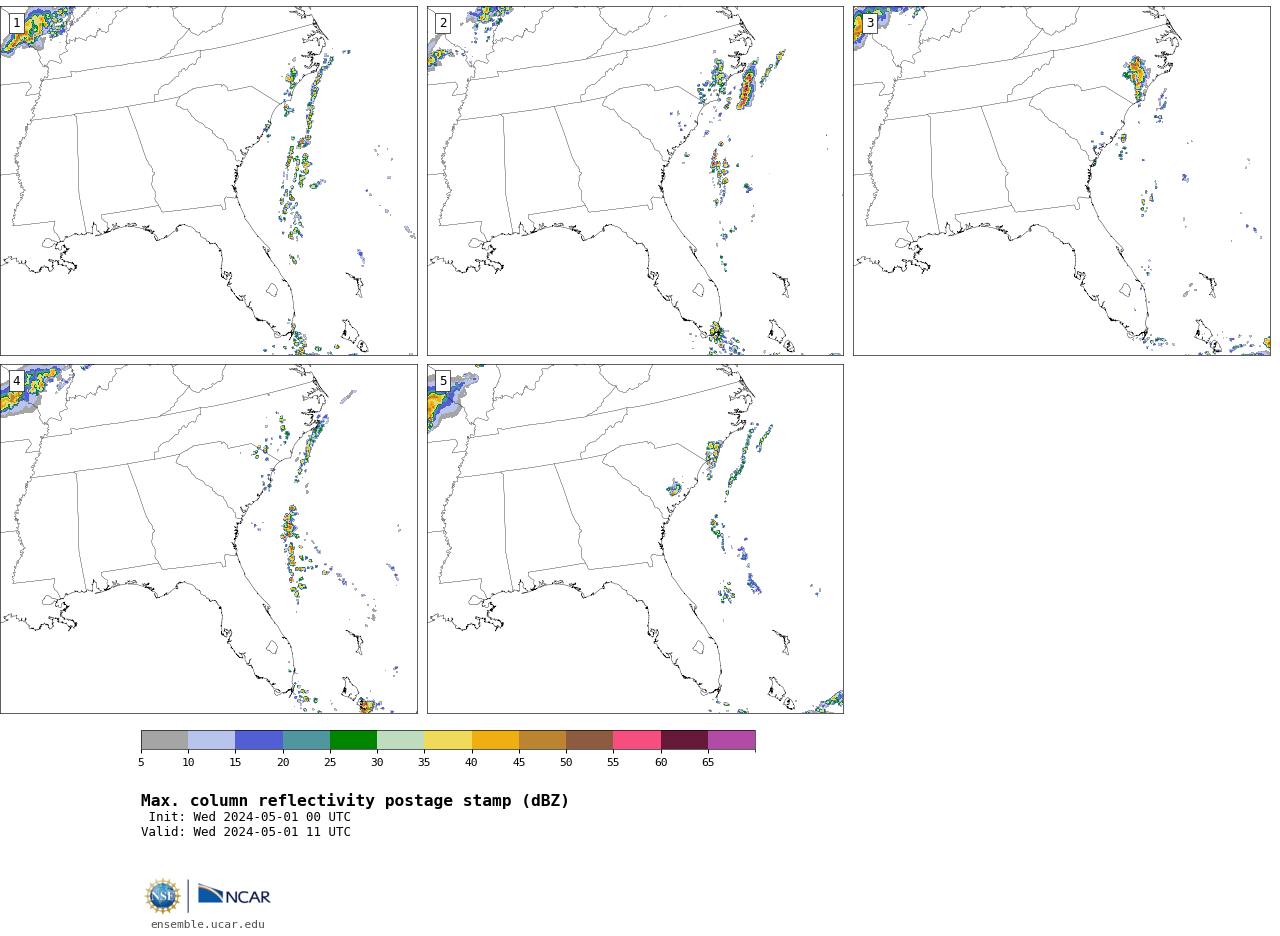Click the tan-brown 45-50 dBZ swatch
Viewport: 1280px width, 936px height.
click(542, 740)
